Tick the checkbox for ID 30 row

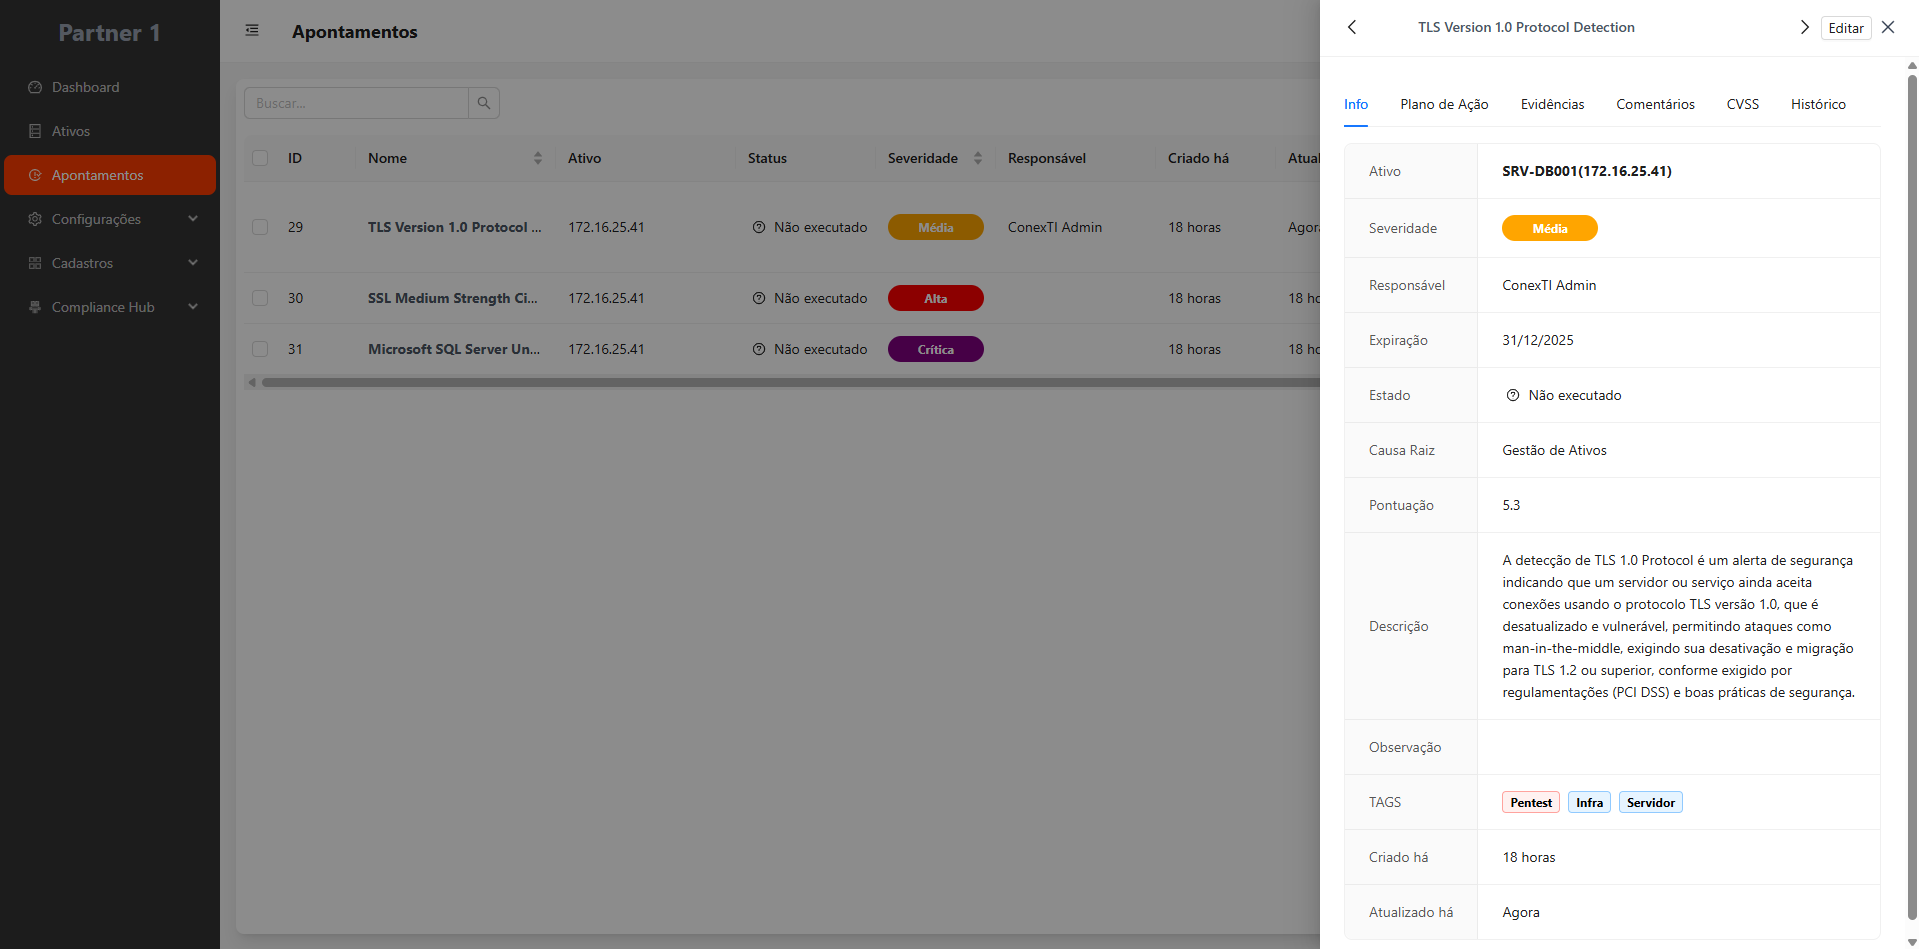(260, 298)
